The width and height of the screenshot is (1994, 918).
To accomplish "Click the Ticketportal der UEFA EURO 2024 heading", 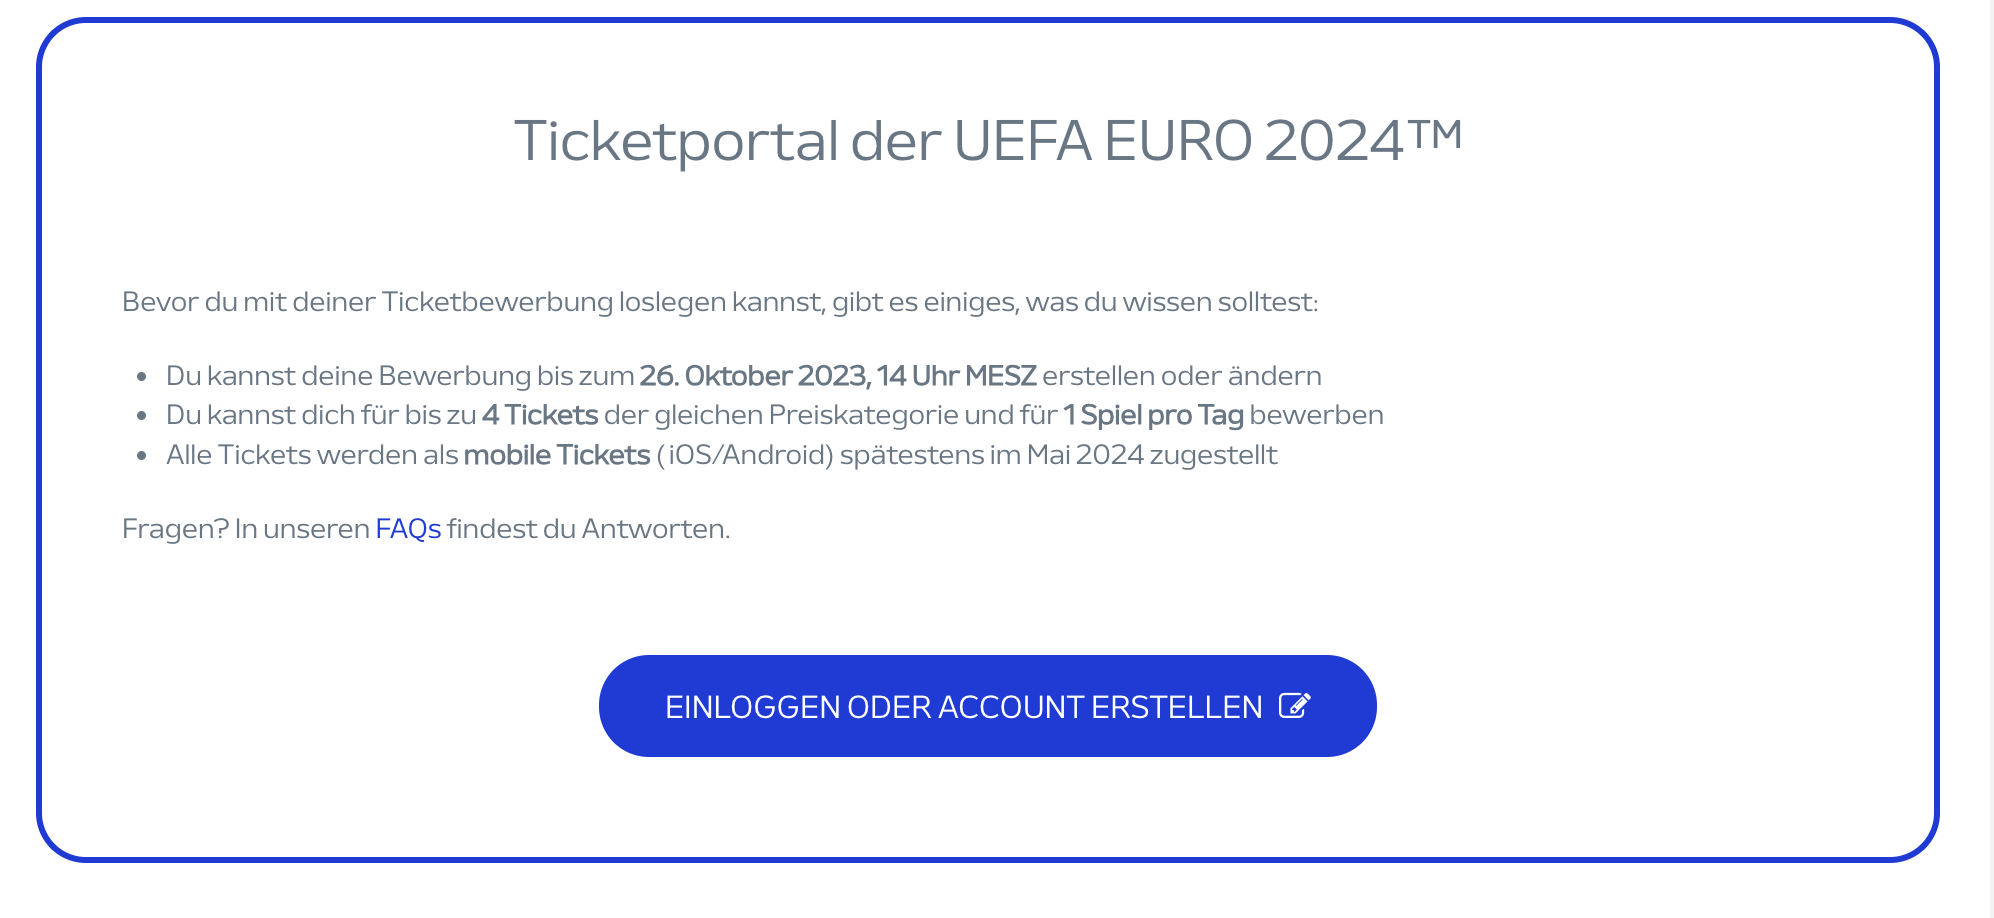I will (x=987, y=140).
